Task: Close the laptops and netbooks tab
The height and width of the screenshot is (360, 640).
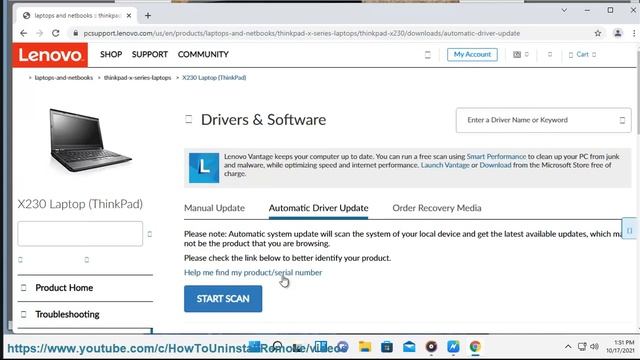Action: point(129,16)
